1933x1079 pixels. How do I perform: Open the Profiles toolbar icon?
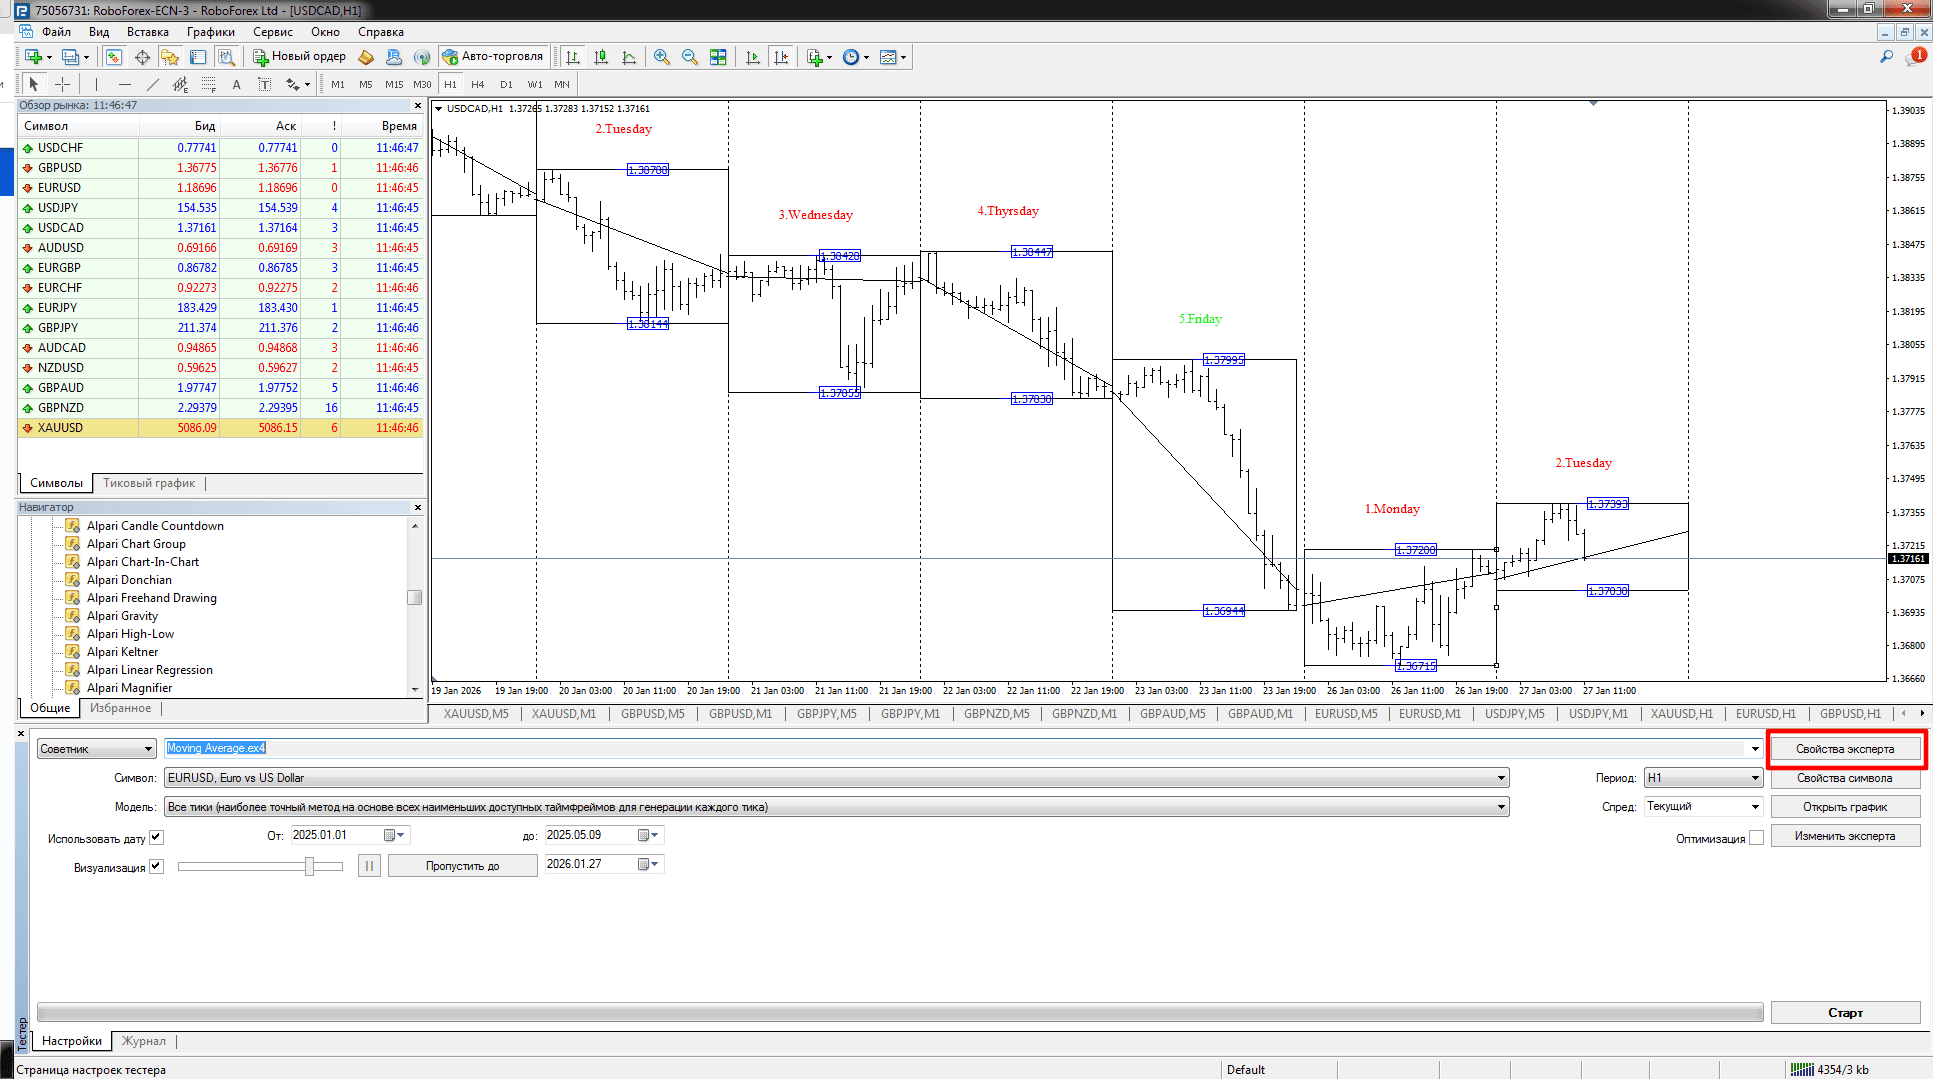point(70,57)
